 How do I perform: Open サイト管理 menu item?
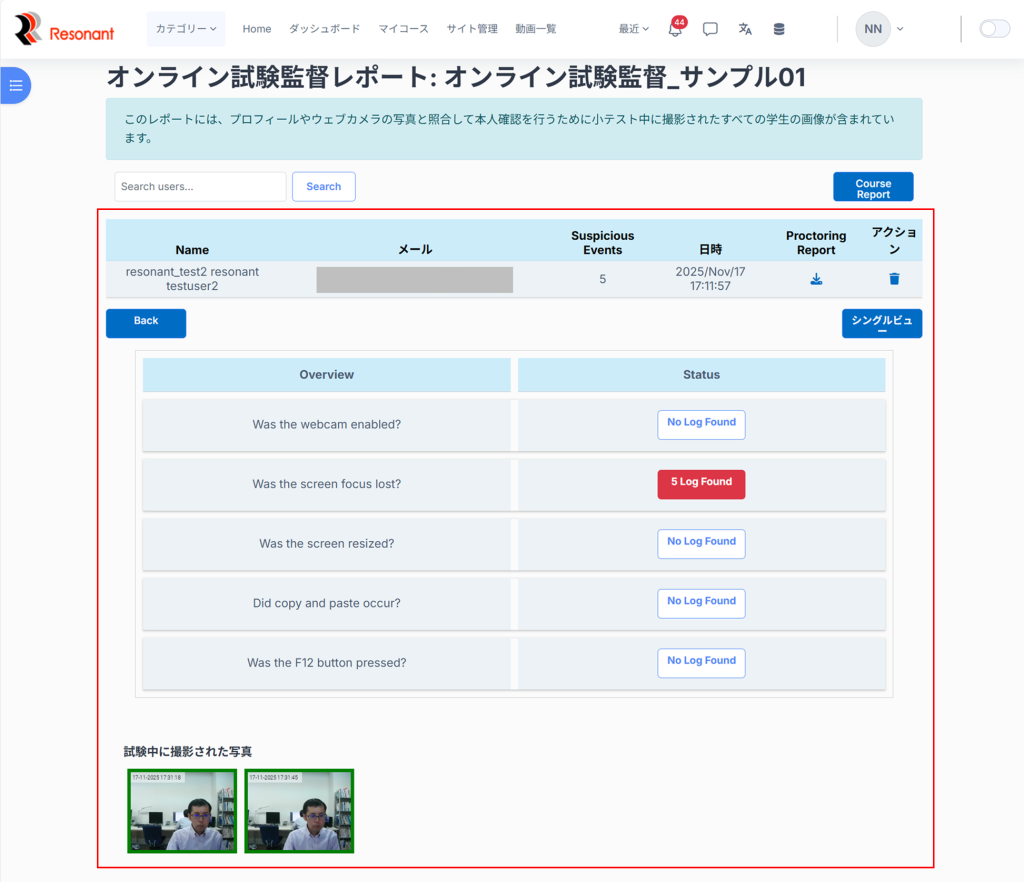pyautogui.click(x=472, y=29)
